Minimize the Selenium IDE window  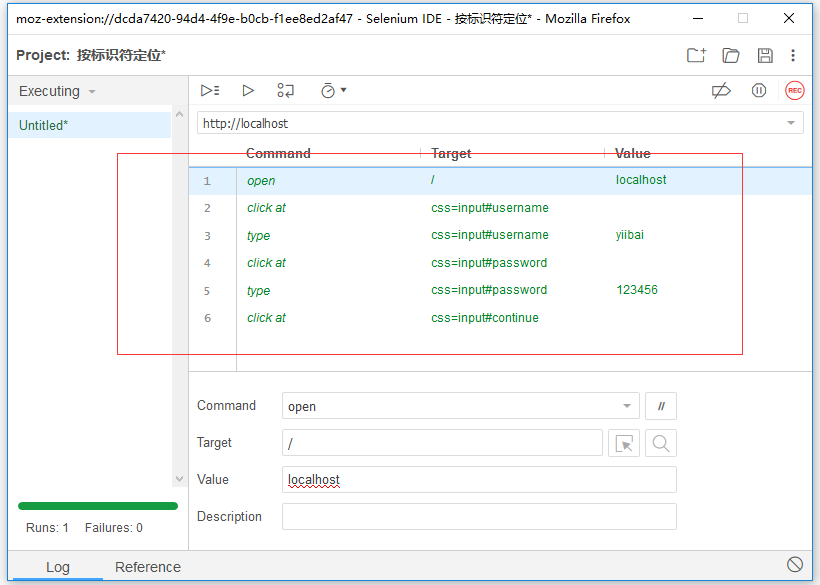click(698, 18)
